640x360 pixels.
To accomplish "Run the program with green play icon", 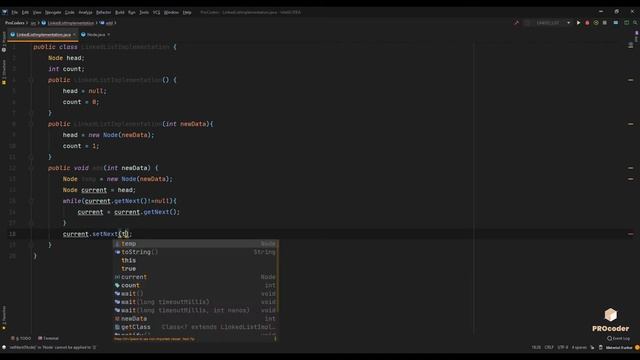I will (x=578, y=23).
